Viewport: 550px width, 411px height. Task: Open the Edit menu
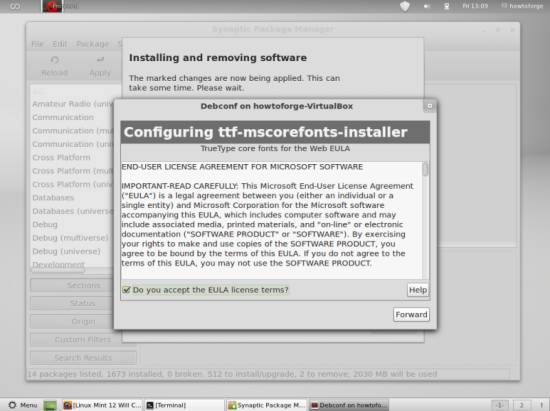(59, 44)
